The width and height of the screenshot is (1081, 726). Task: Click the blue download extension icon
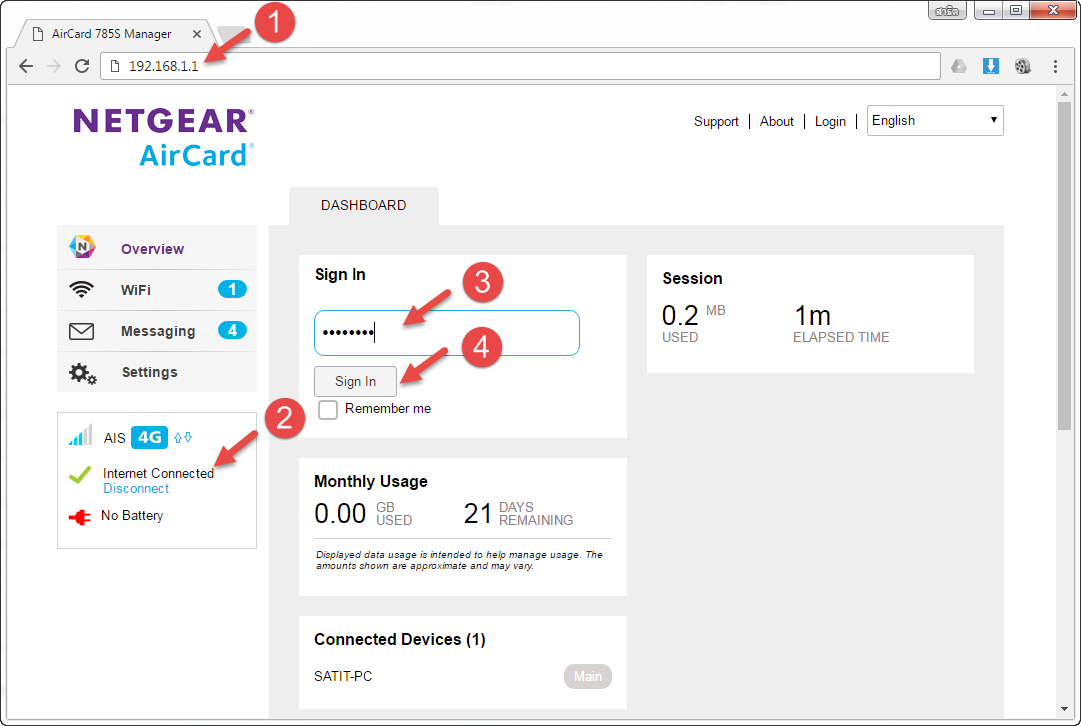pyautogui.click(x=990, y=66)
